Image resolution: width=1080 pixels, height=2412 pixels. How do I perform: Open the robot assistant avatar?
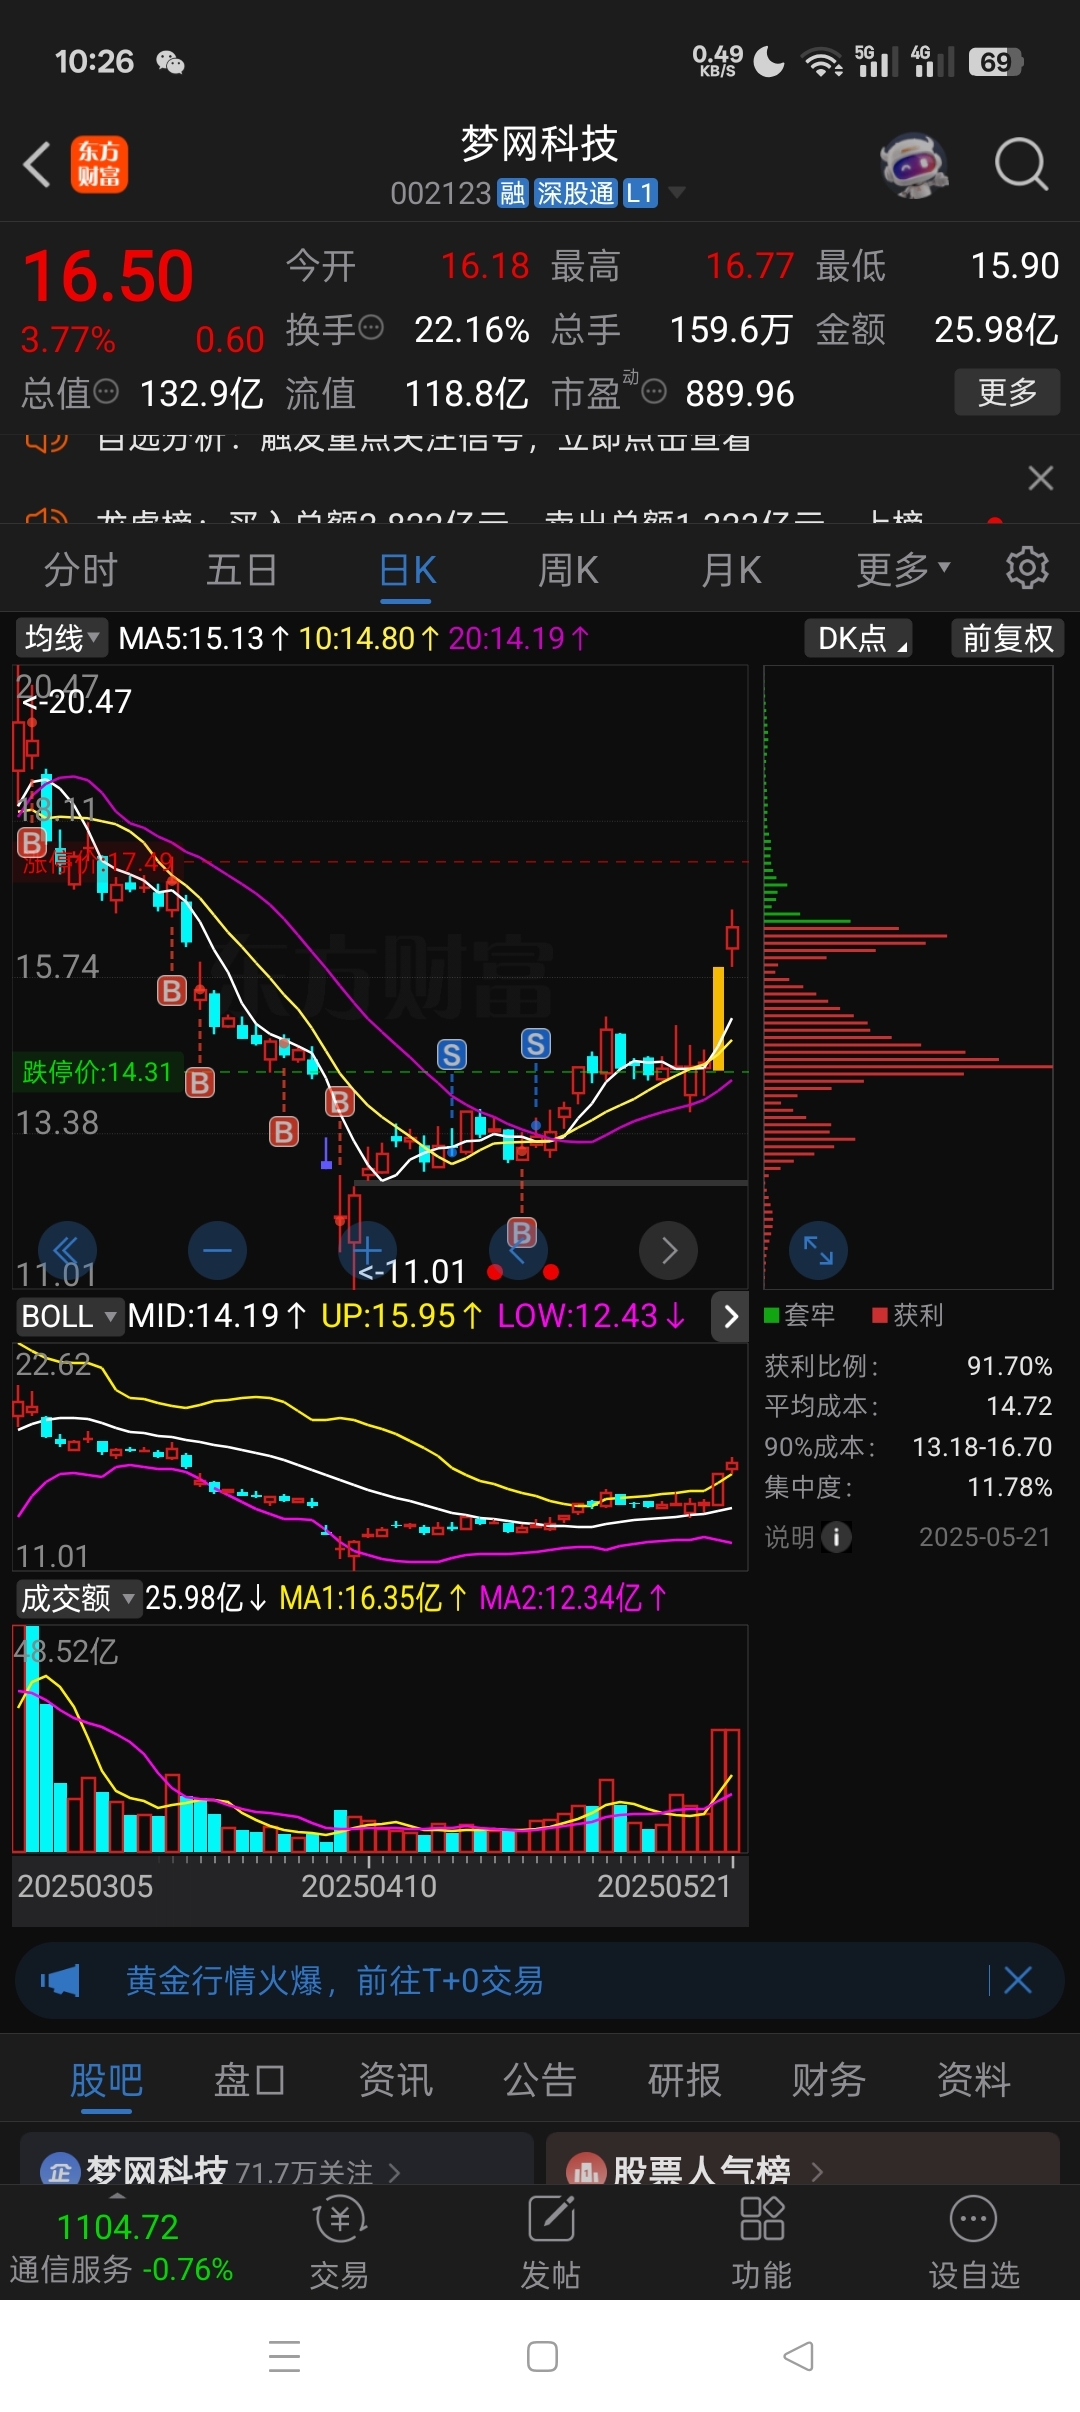[914, 165]
